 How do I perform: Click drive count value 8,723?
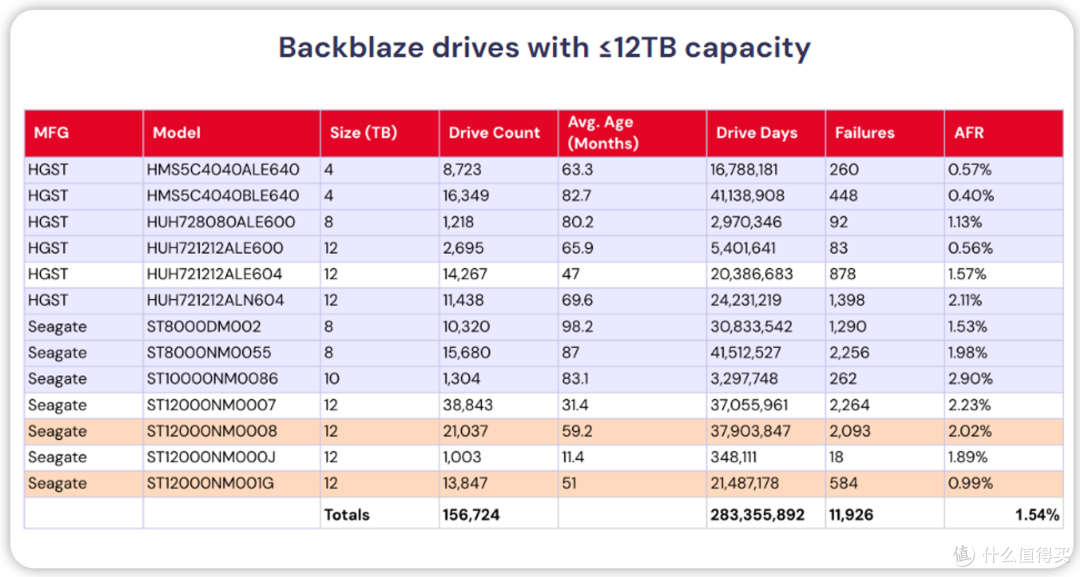coord(461,169)
